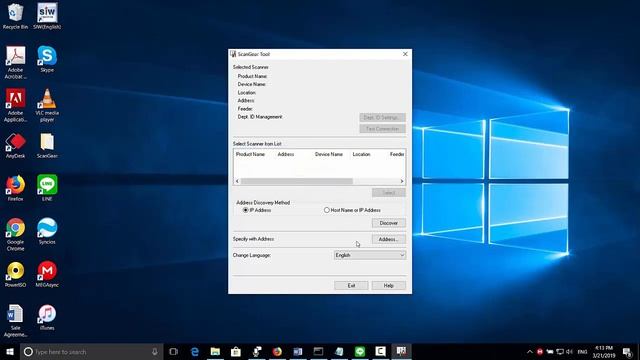Select the Skype desktop icon

coord(47,60)
